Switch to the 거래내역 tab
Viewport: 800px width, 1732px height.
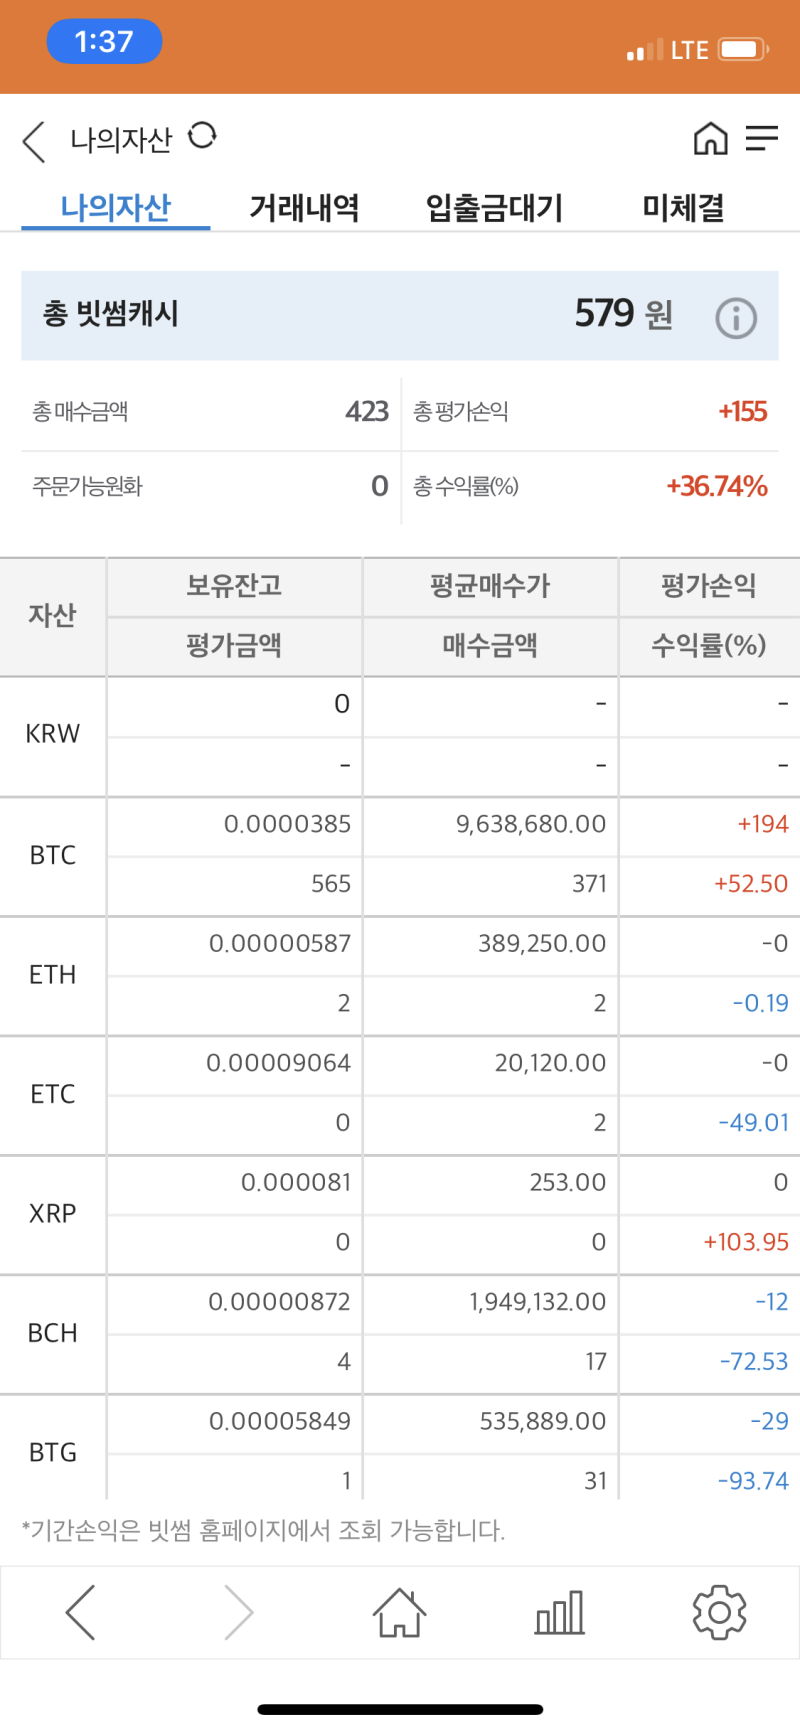304,207
